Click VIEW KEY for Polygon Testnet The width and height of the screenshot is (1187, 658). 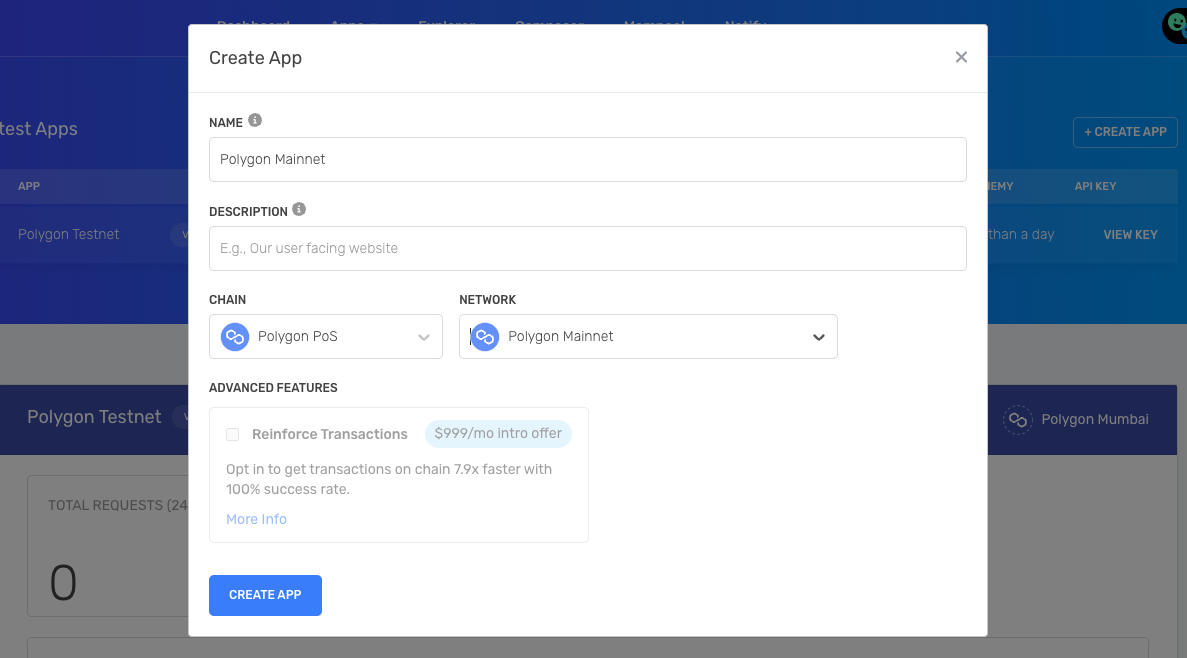(1130, 235)
